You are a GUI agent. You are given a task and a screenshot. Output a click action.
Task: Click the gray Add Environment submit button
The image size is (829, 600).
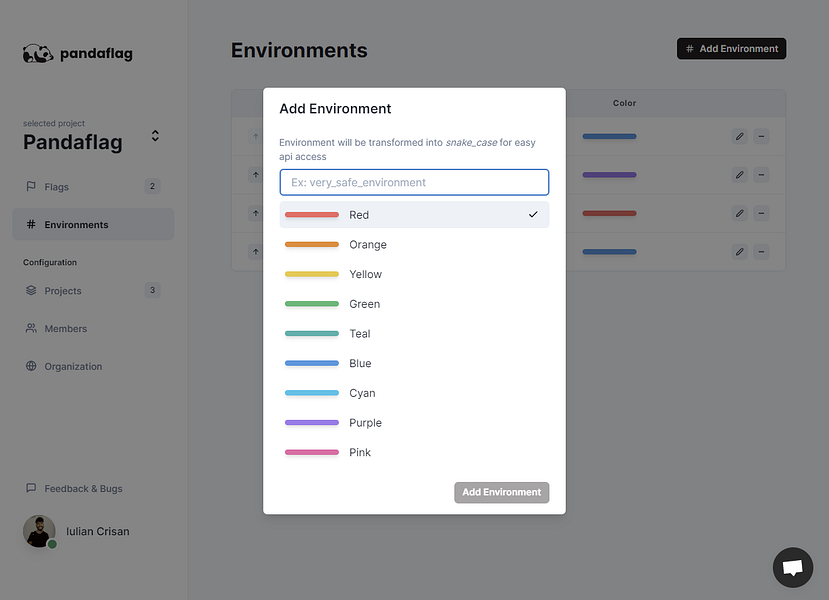click(501, 492)
